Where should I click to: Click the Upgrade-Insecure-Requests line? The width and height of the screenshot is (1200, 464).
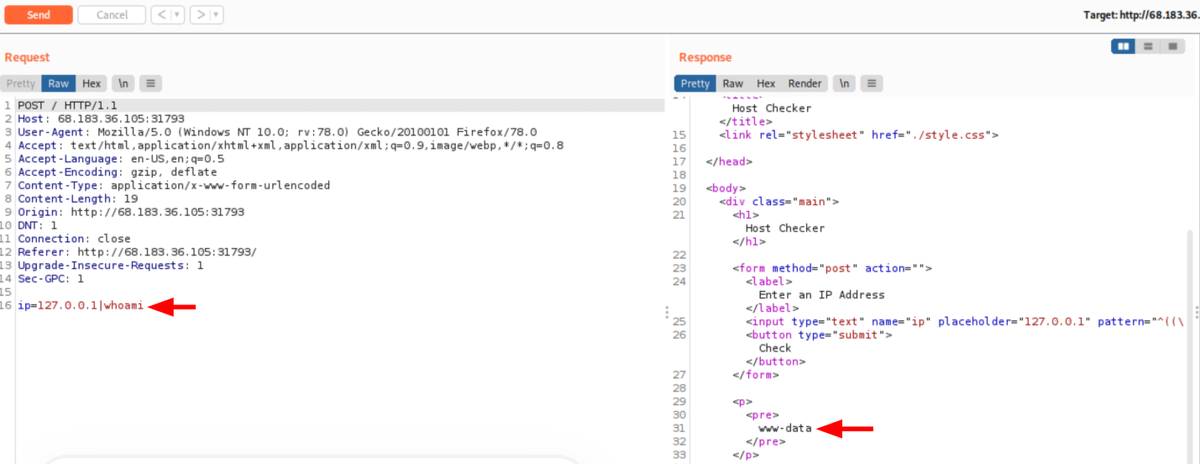click(x=110, y=265)
